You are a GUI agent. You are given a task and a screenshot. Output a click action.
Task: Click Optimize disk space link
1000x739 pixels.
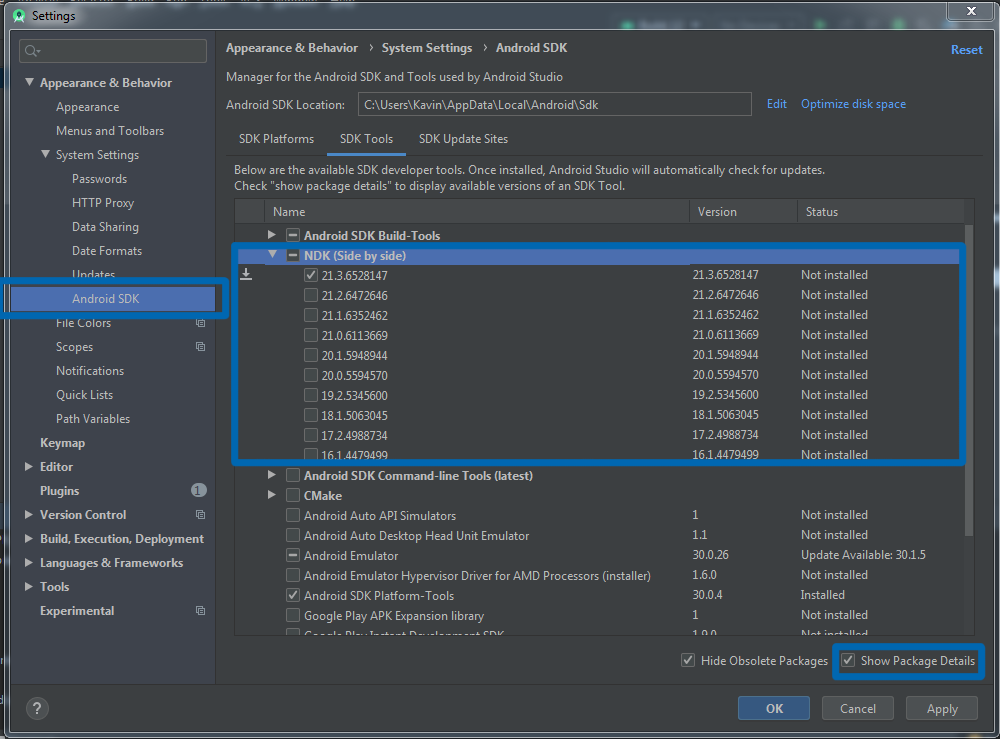853,104
